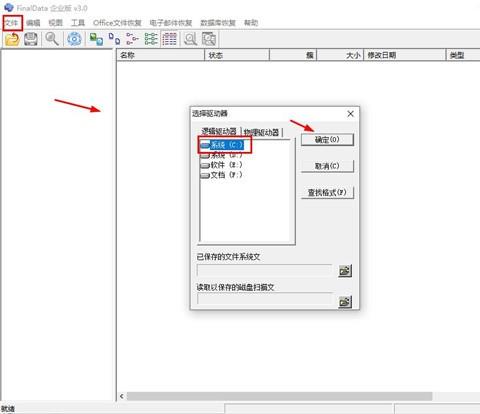Select drive 系统 (C:) in the list
The height and width of the screenshot is (414, 480).
tap(222, 145)
